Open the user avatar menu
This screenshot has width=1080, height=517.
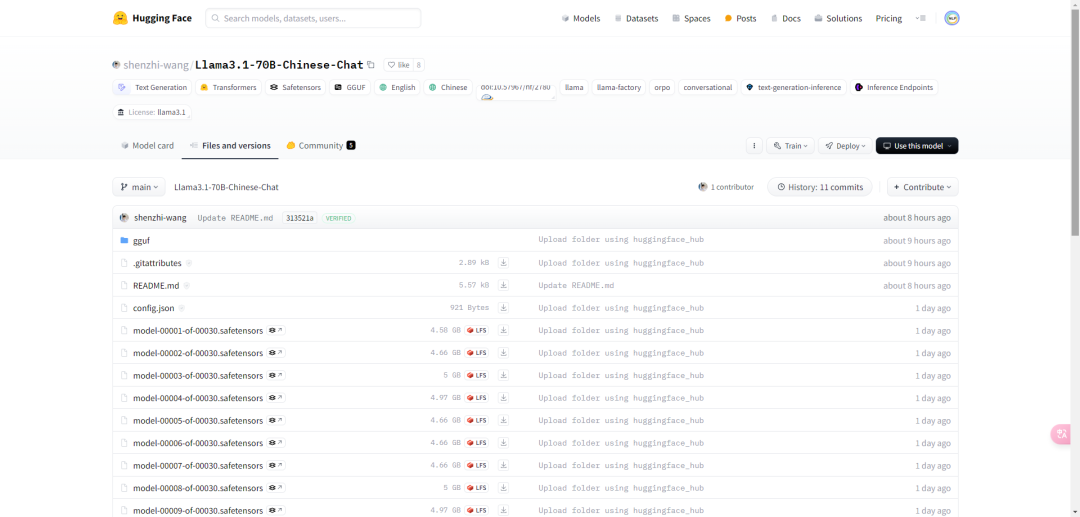tap(952, 19)
